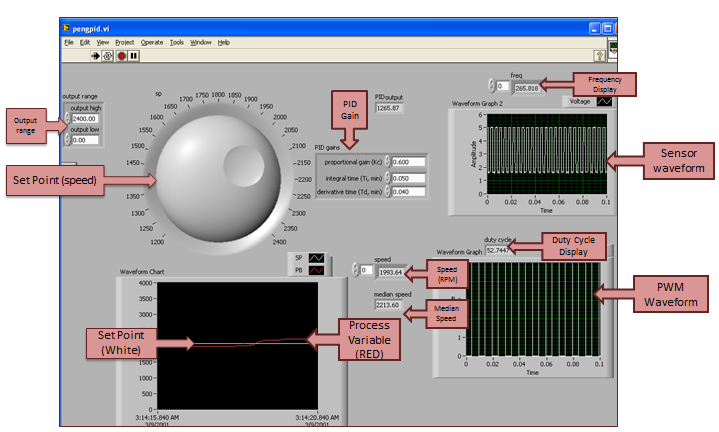The image size is (719, 432).
Task: Click the speed value 1993.64
Action: [391, 272]
